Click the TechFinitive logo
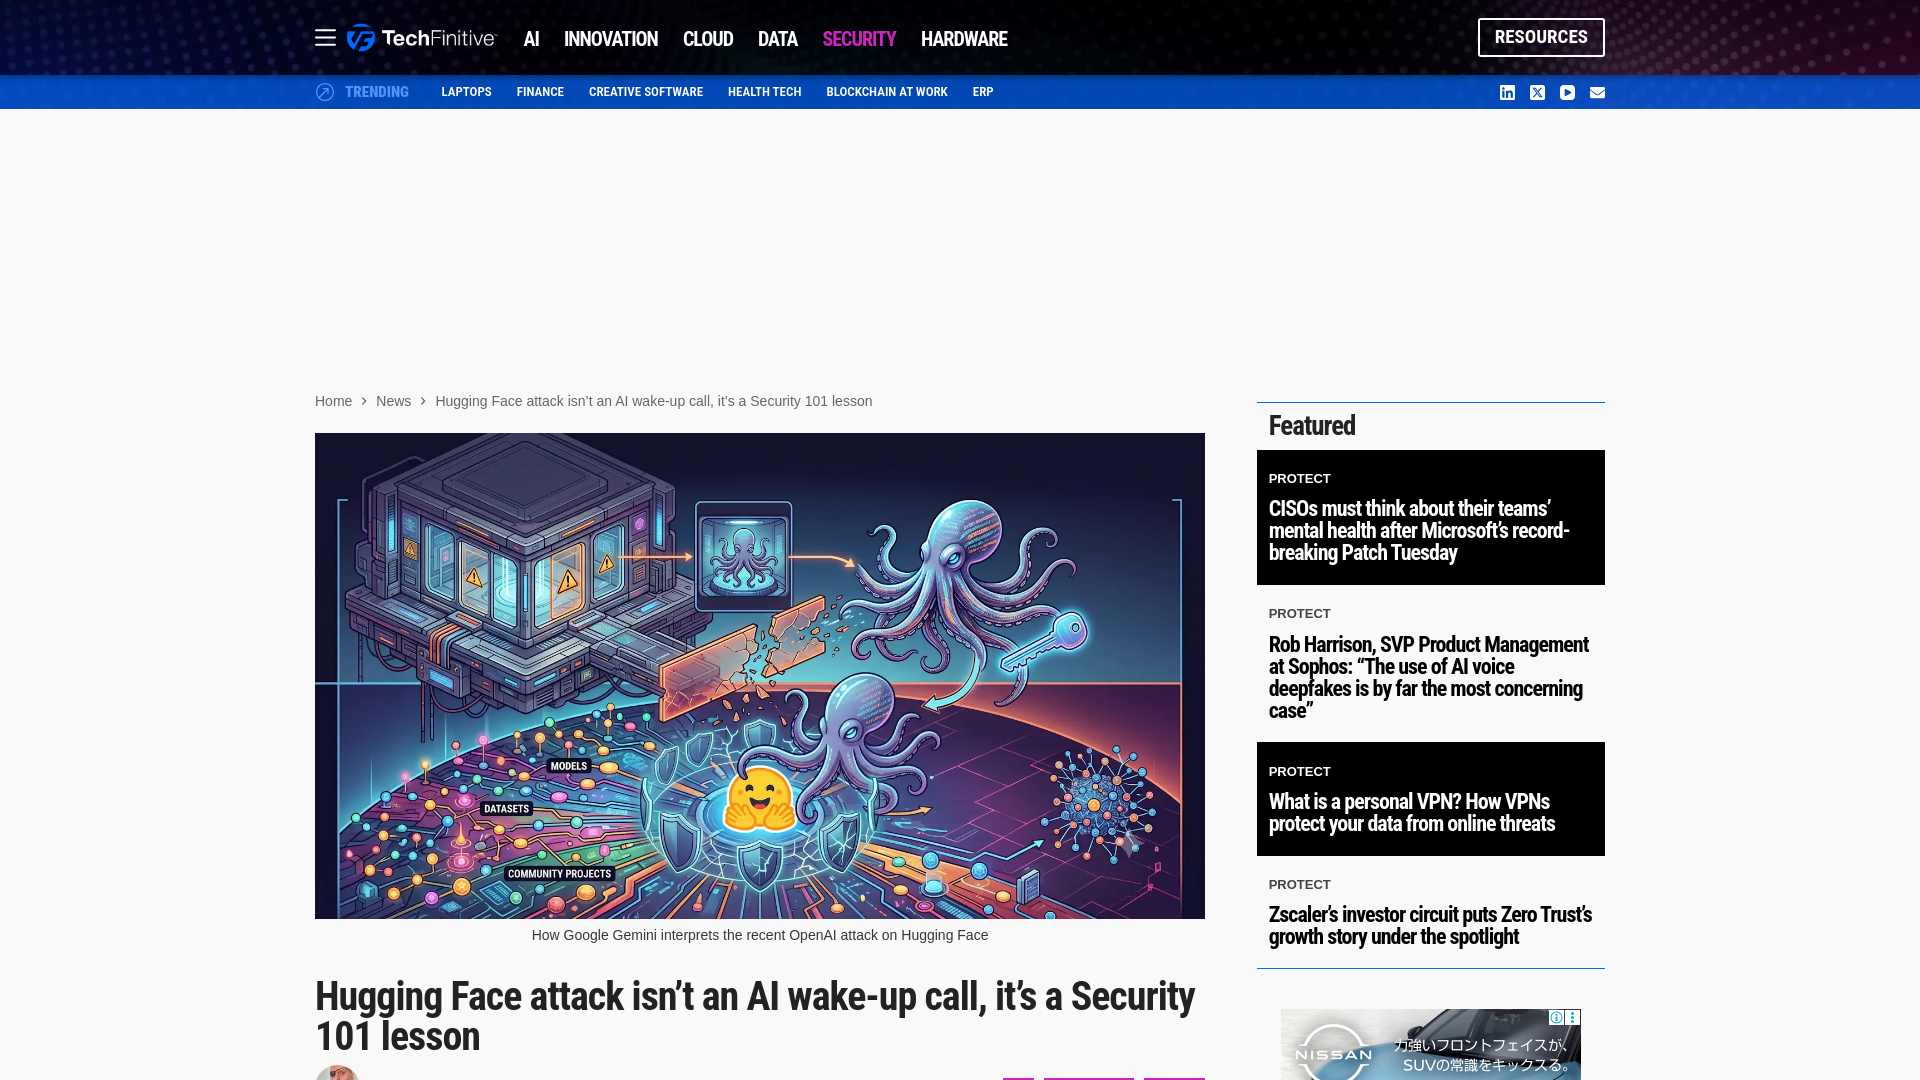Viewport: 1920px width, 1080px height. click(x=421, y=38)
